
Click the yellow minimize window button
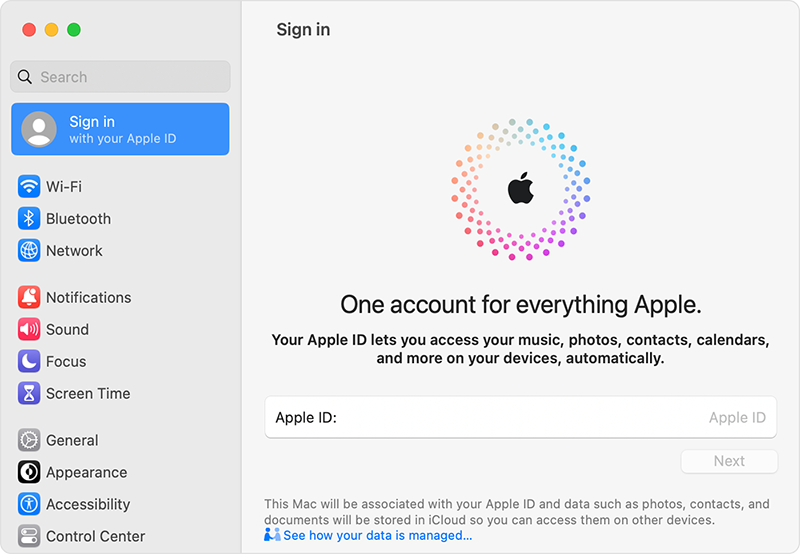pos(51,30)
